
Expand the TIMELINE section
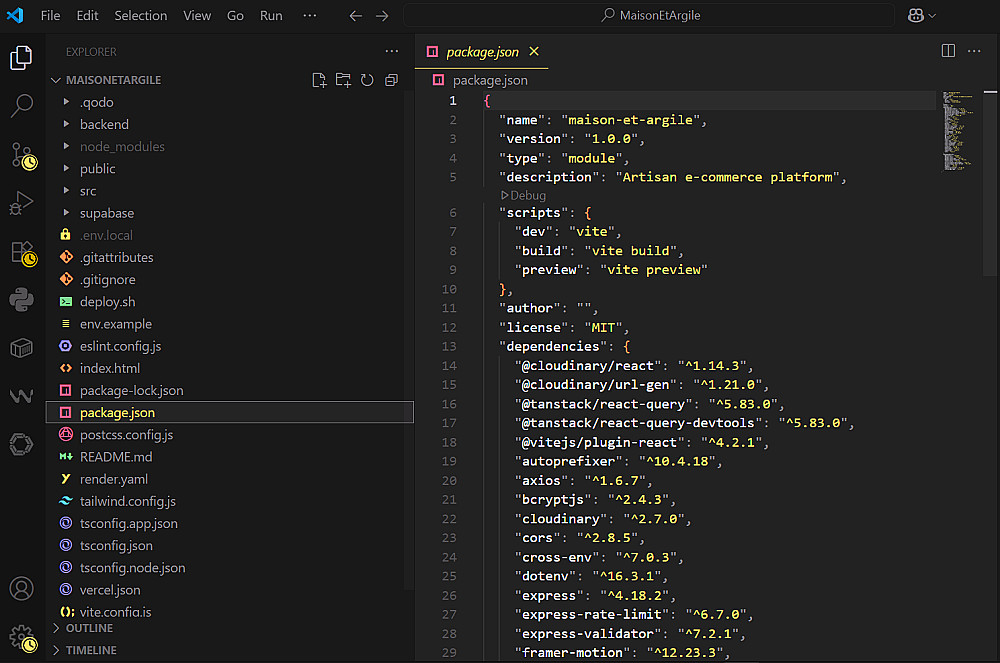coord(91,650)
